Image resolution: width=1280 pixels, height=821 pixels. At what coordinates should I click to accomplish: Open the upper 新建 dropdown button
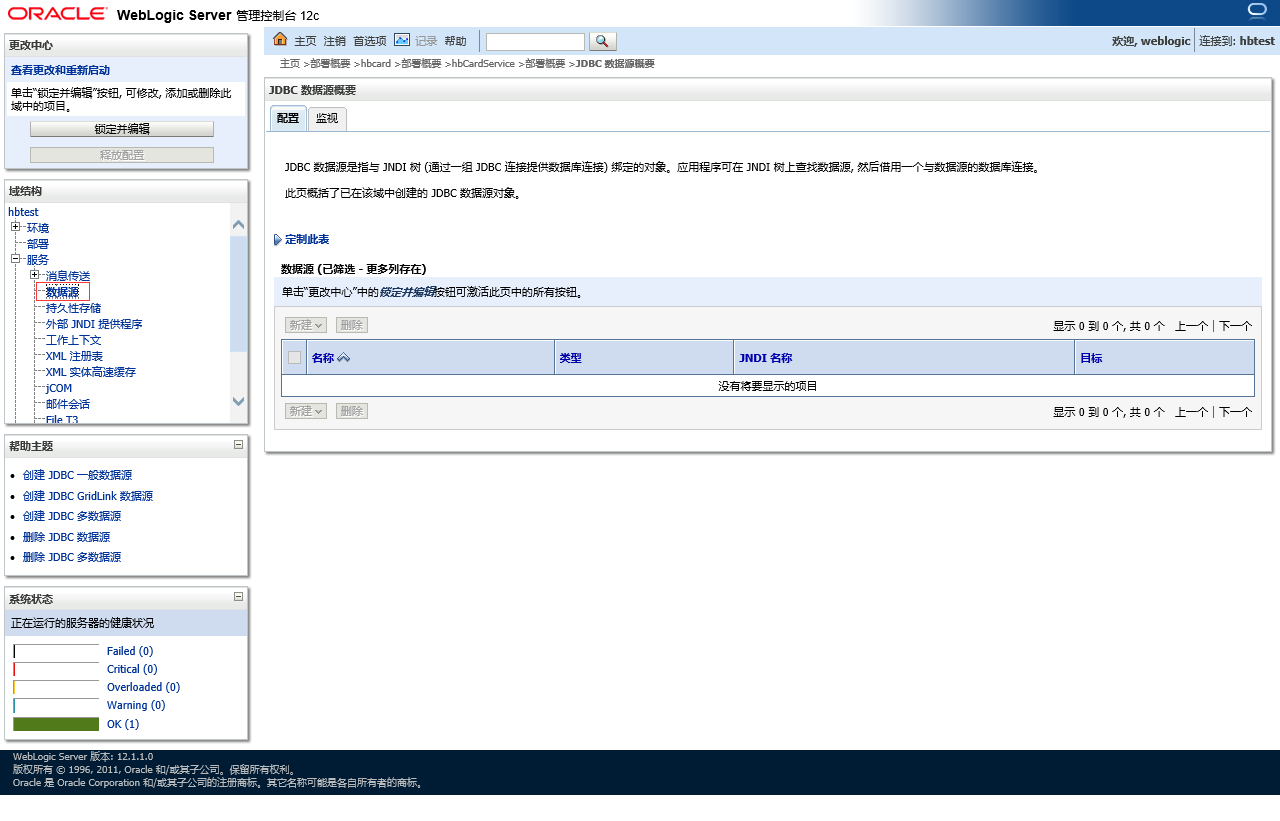coord(306,325)
